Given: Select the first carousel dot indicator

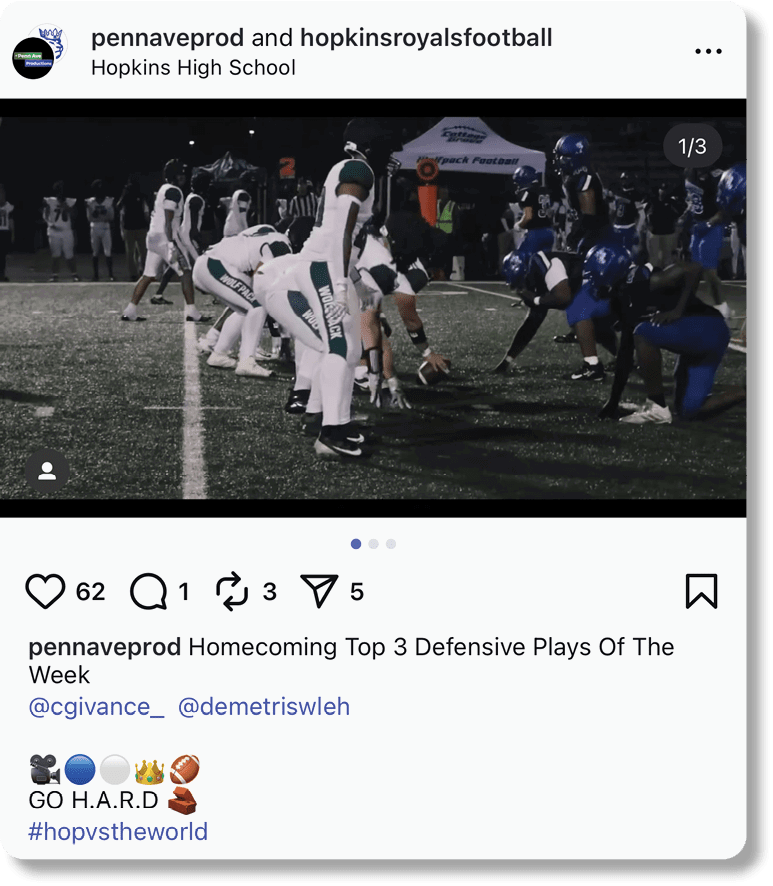Looking at the screenshot, I should (356, 544).
